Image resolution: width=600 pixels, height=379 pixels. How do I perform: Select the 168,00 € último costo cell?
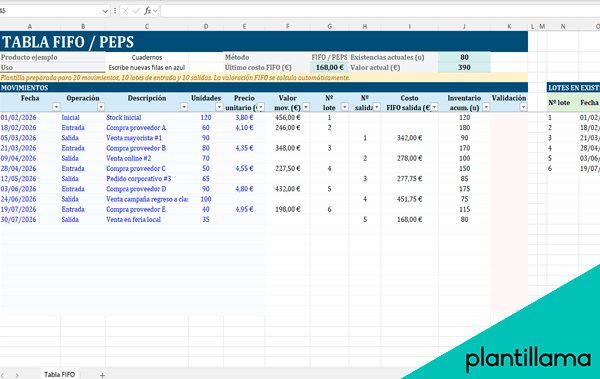[x=329, y=67]
